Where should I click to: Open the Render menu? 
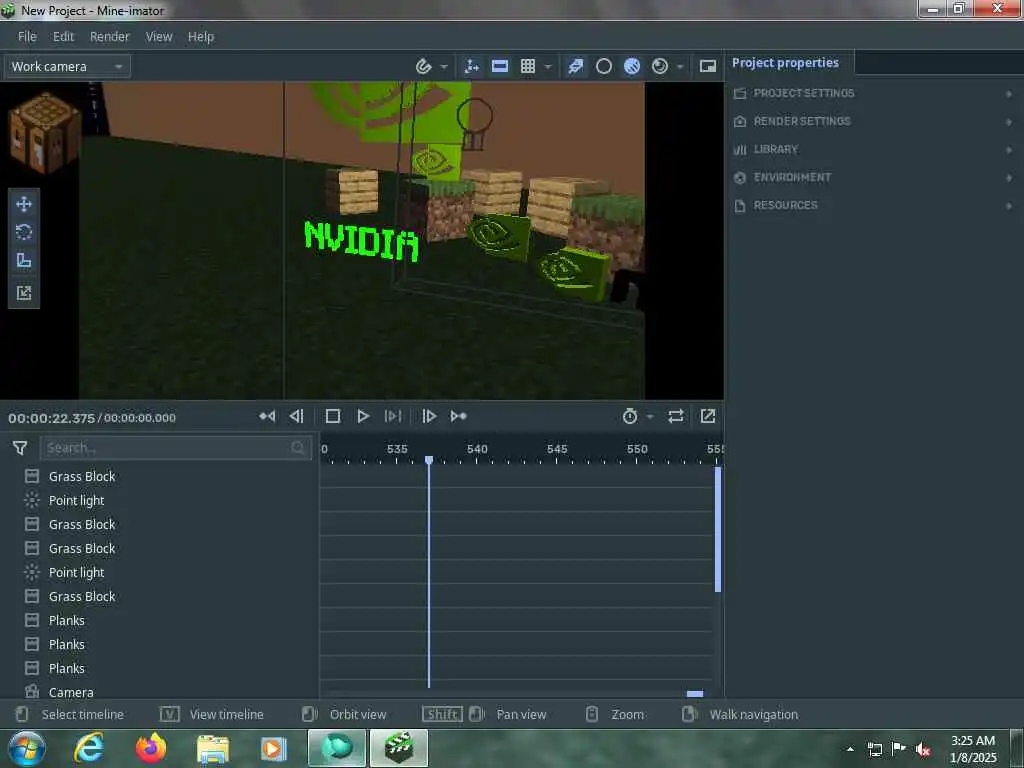coord(110,37)
